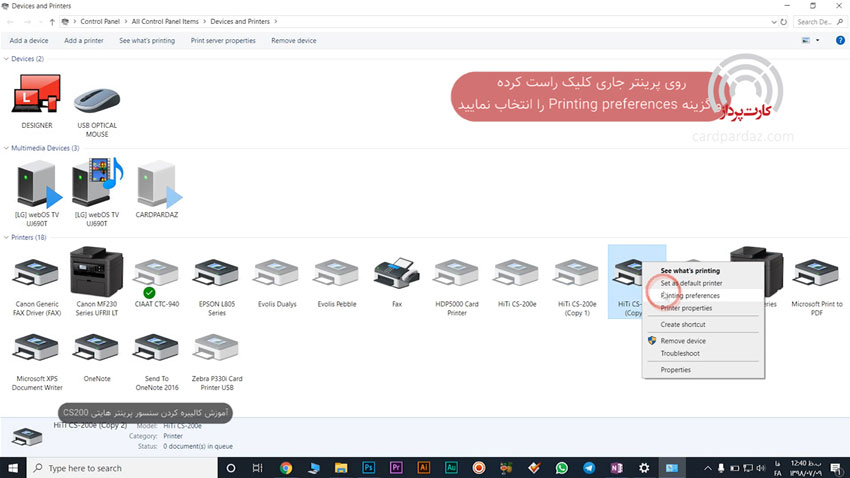Choose Printing preferences in context menu
The image size is (850, 478).
pyautogui.click(x=703, y=295)
